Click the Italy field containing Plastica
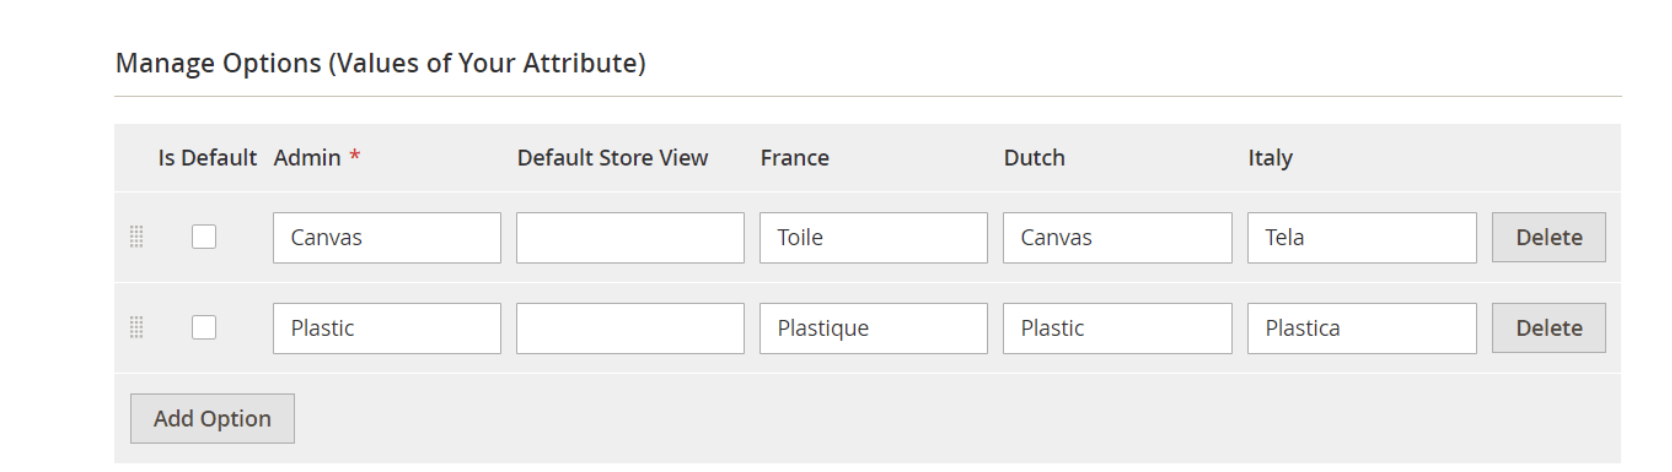 pyautogui.click(x=1361, y=328)
